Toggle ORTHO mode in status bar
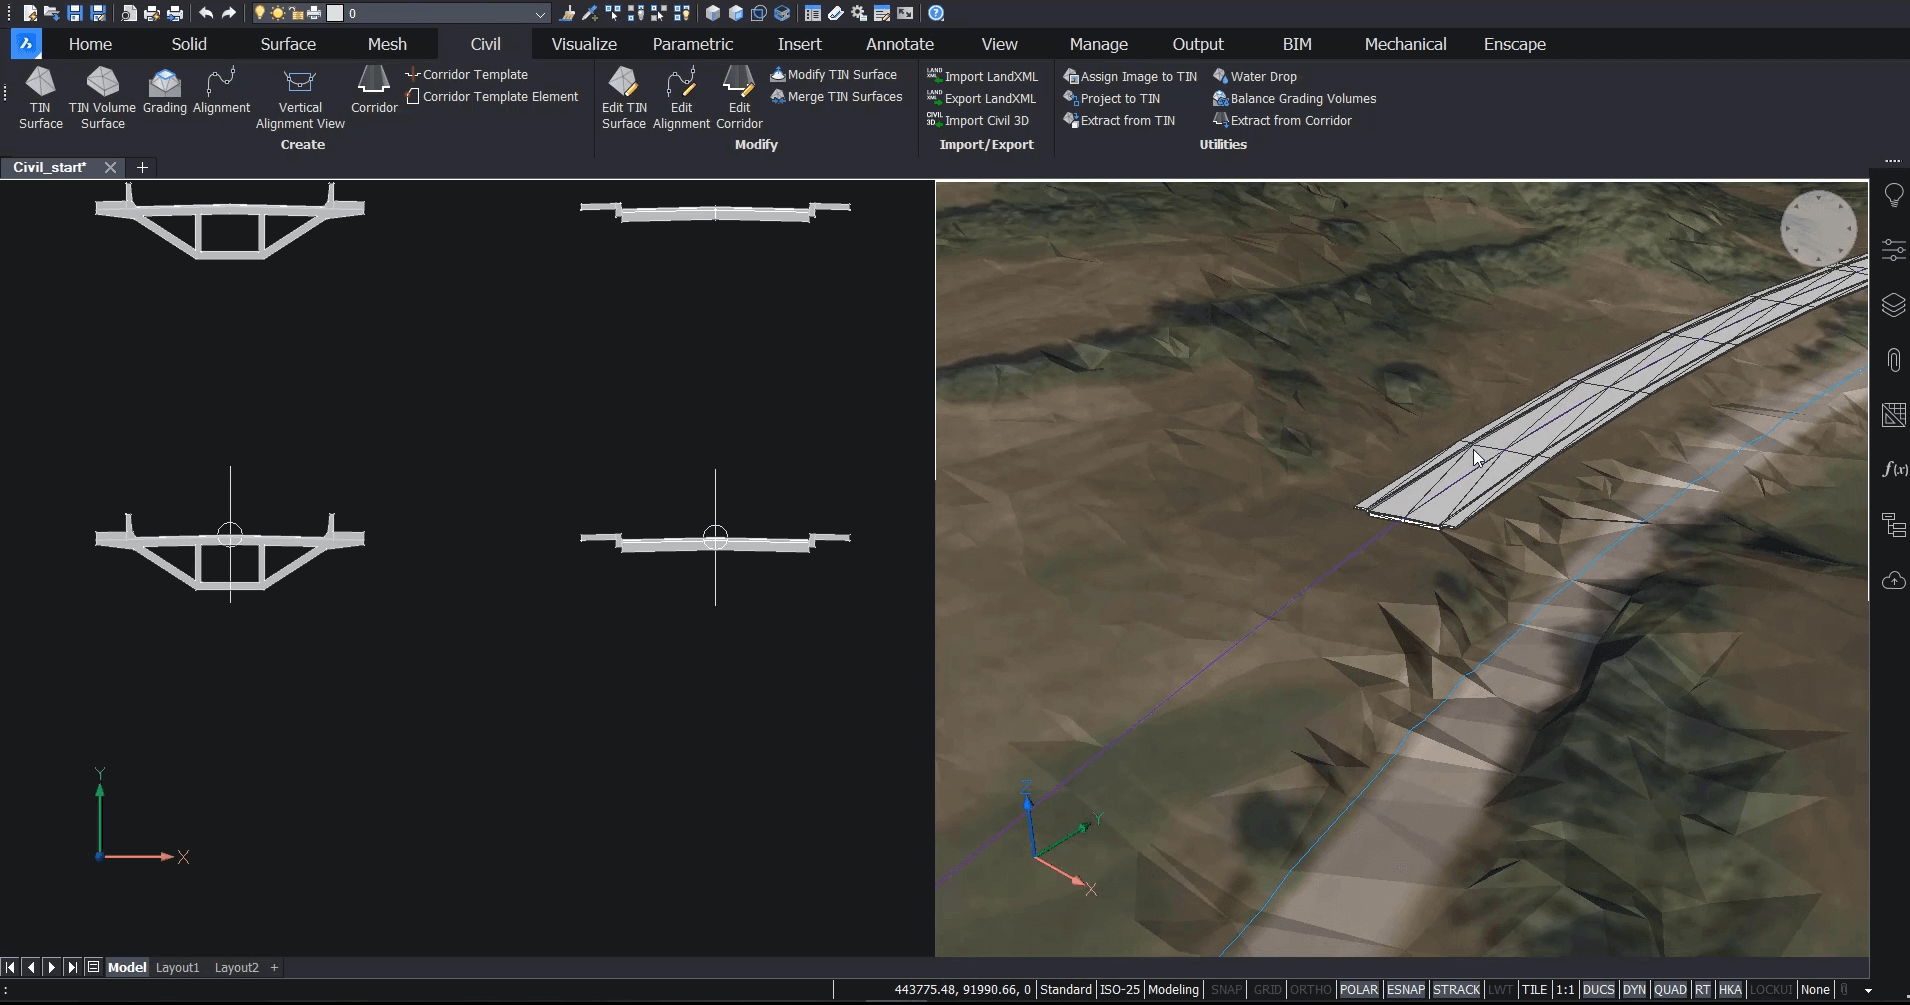The height and width of the screenshot is (1005, 1910). click(1309, 989)
